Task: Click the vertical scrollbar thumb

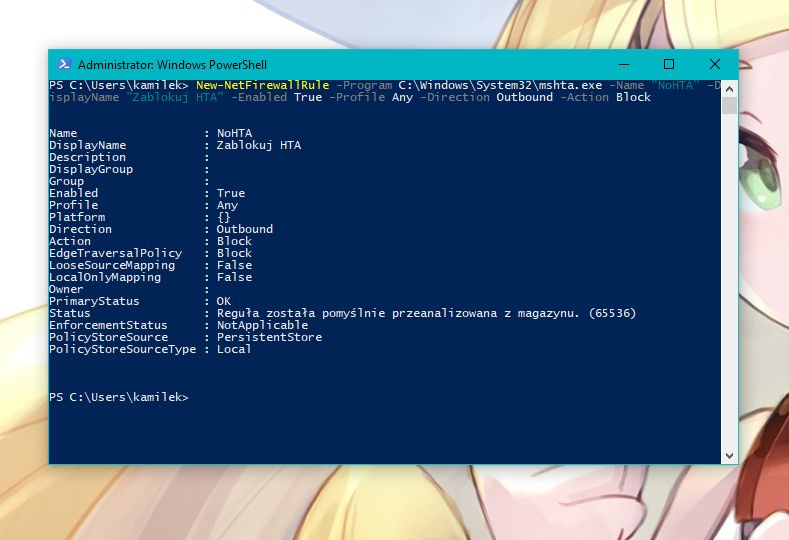Action: click(730, 105)
